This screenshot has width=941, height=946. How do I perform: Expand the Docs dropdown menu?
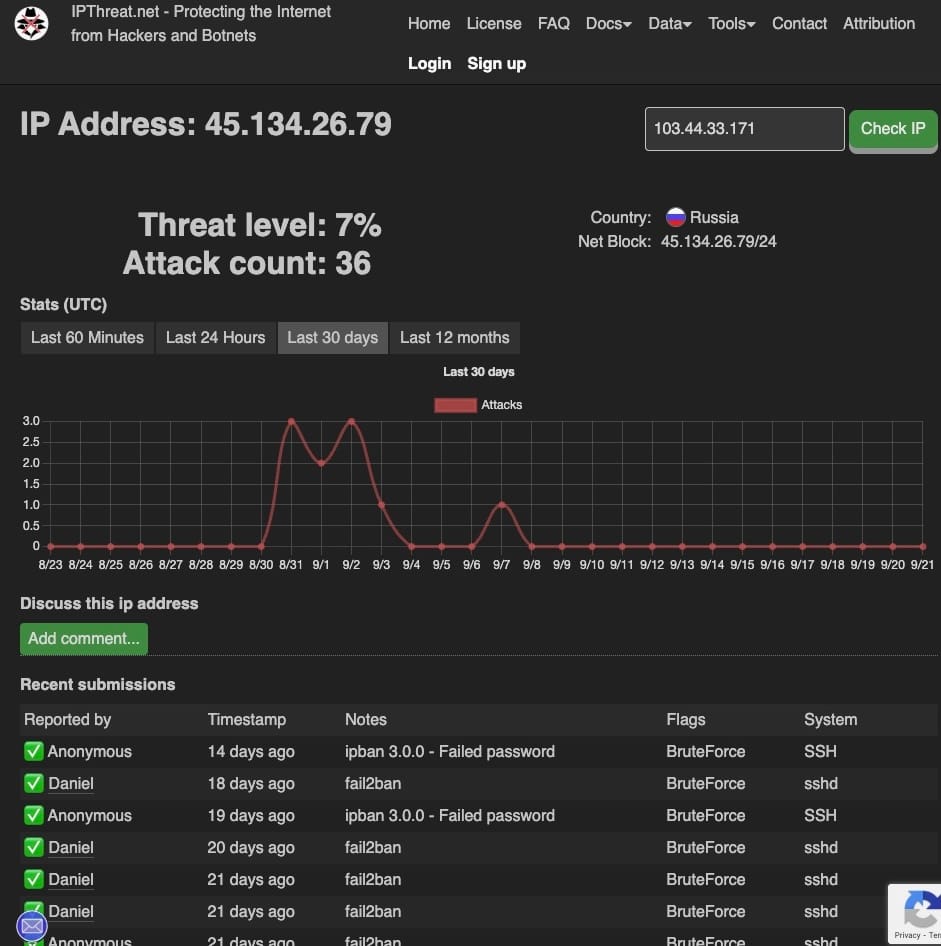click(608, 24)
